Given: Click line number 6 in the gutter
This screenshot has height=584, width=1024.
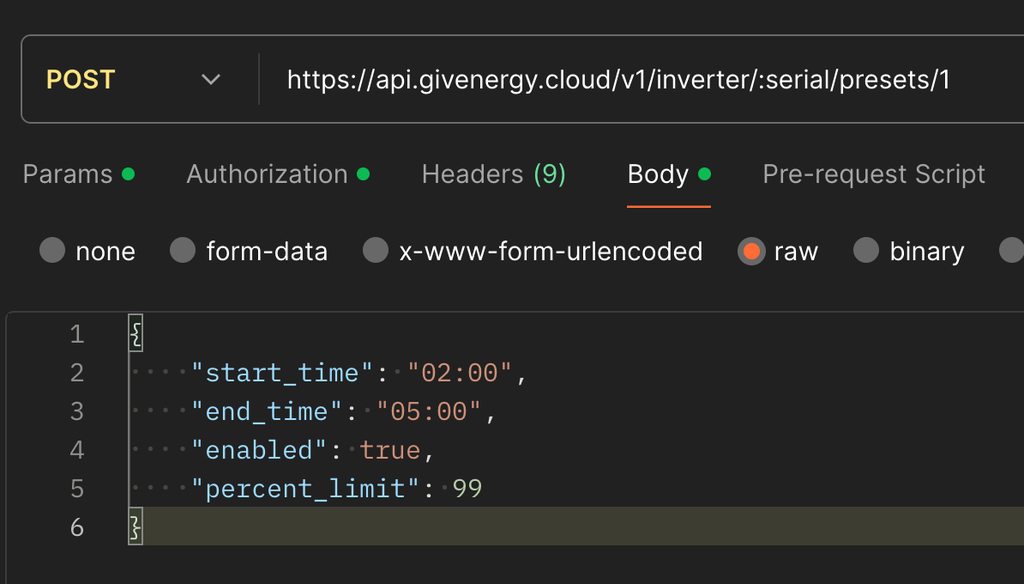Looking at the screenshot, I should pyautogui.click(x=77, y=528).
